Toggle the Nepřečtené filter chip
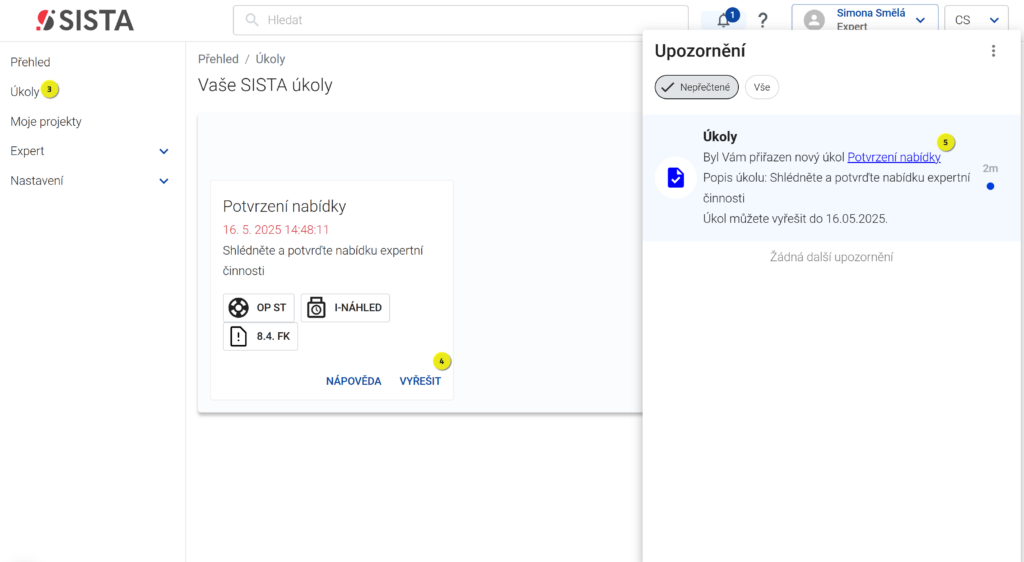The height and width of the screenshot is (562, 1024). (697, 87)
